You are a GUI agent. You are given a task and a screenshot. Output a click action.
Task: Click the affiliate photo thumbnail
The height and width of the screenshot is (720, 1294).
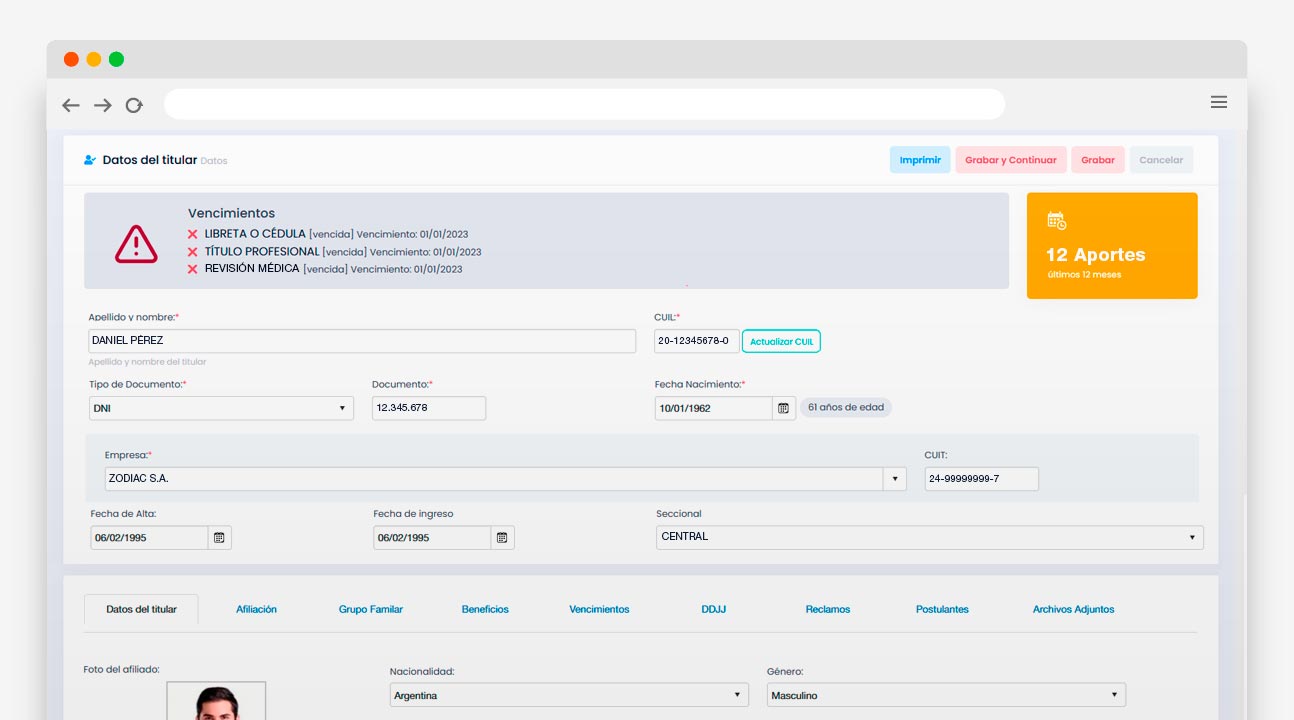(x=216, y=701)
